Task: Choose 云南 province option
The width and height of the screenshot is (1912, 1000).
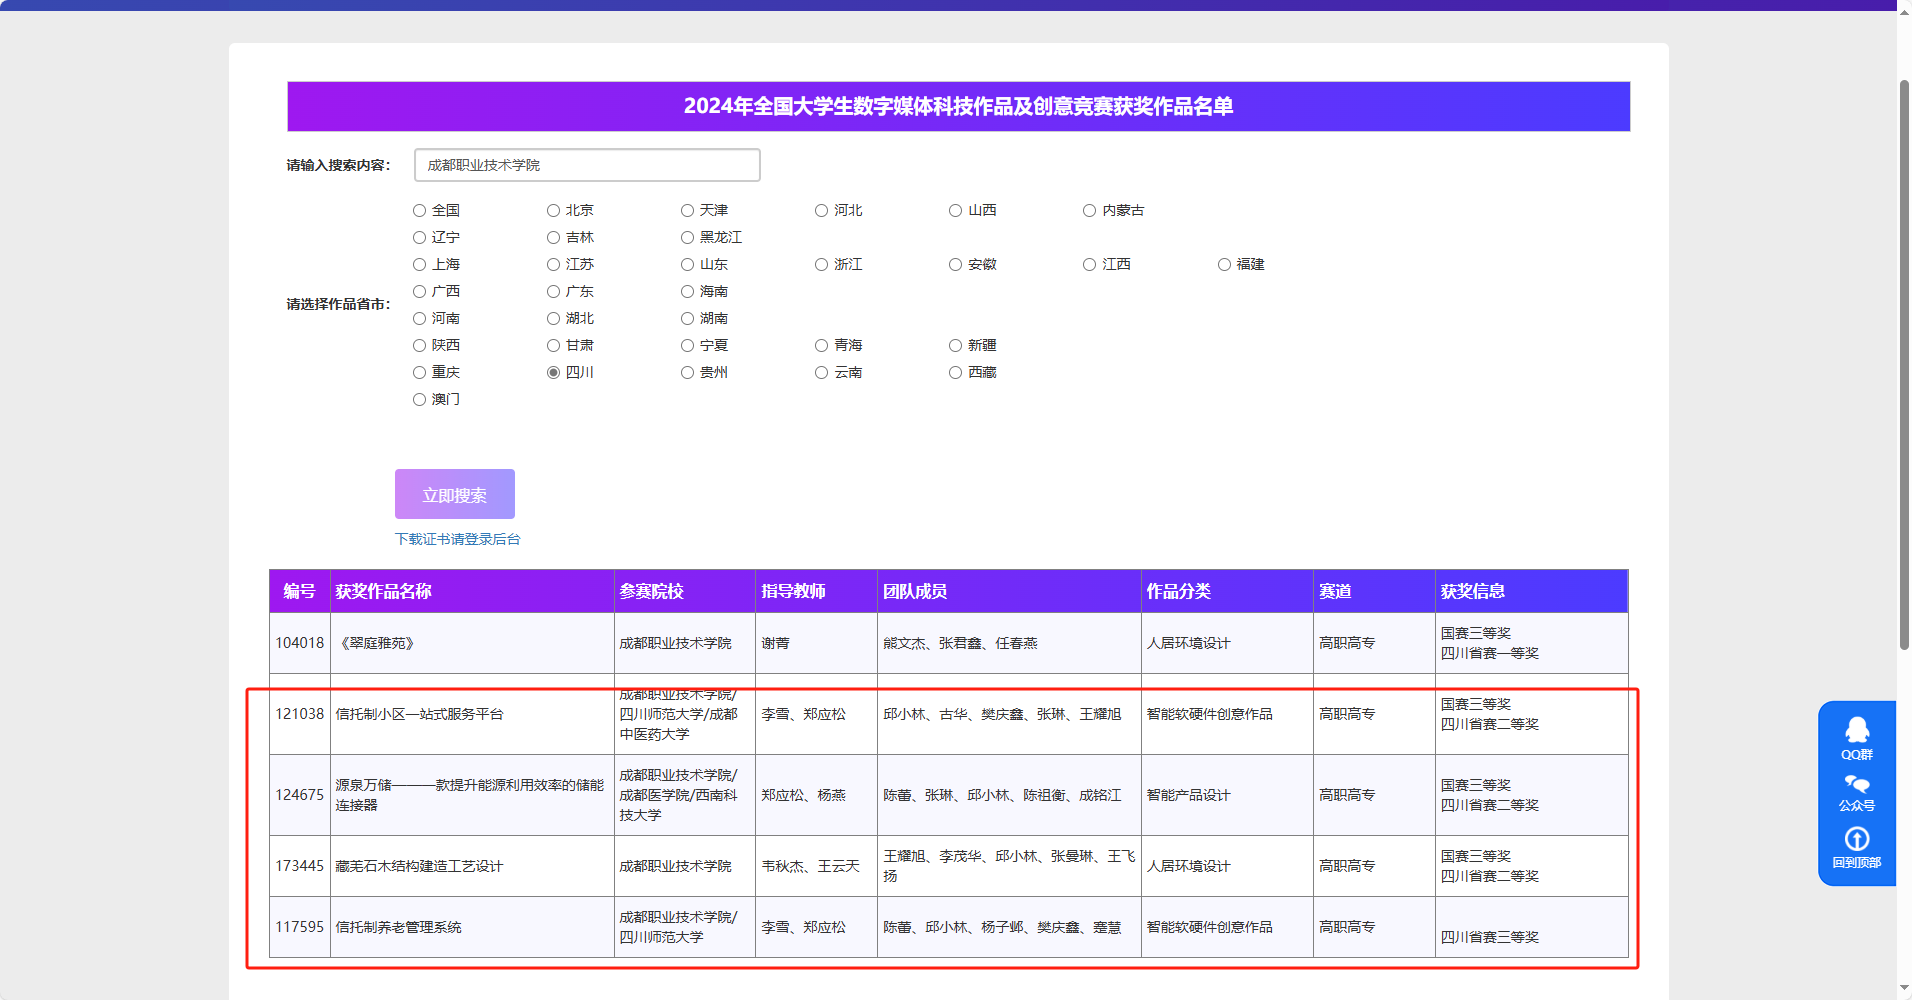Action: 821,372
